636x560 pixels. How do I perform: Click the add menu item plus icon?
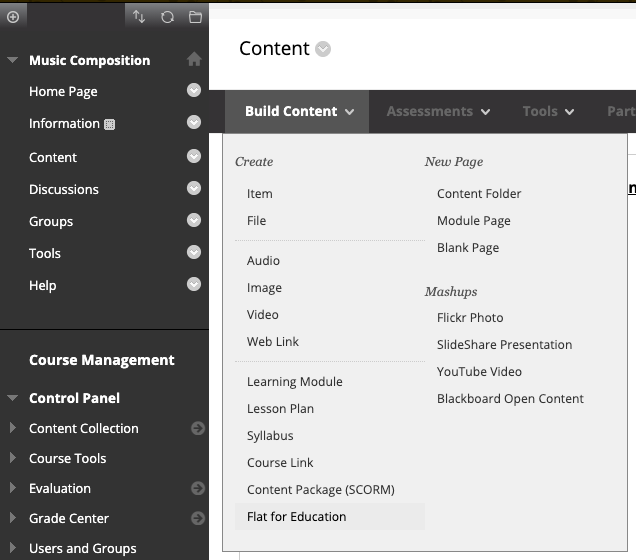[x=13, y=17]
